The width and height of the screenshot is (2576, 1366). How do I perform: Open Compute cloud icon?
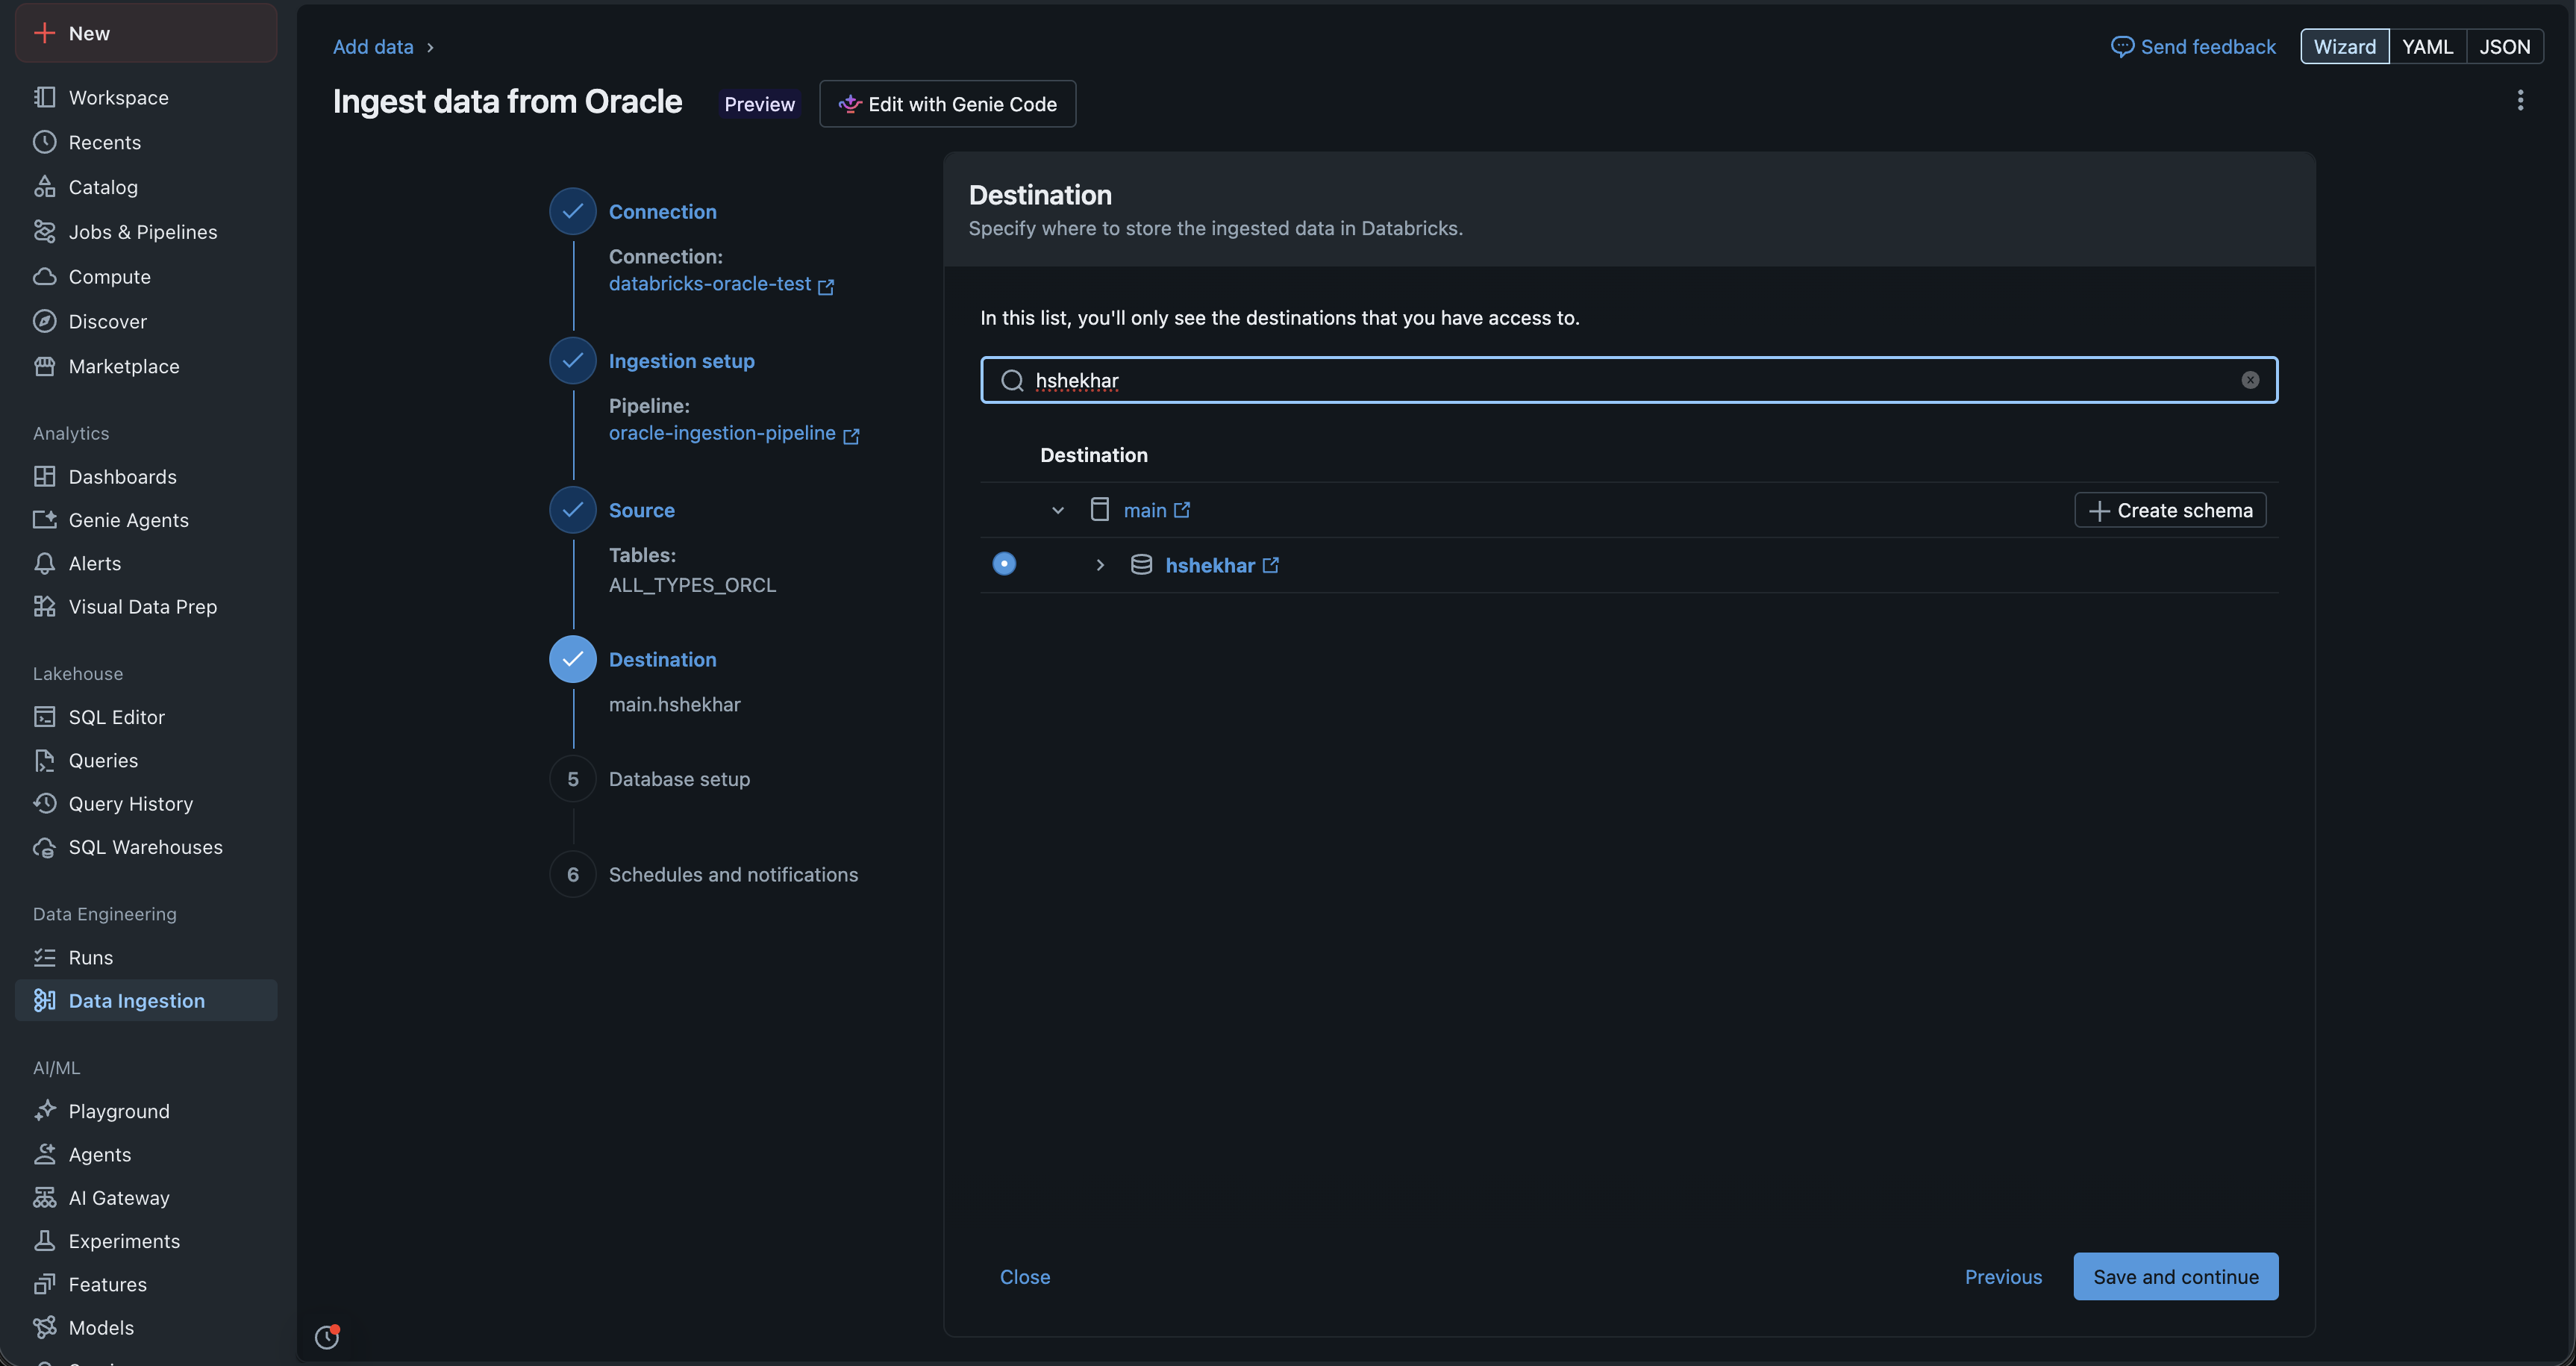pyautogui.click(x=44, y=277)
